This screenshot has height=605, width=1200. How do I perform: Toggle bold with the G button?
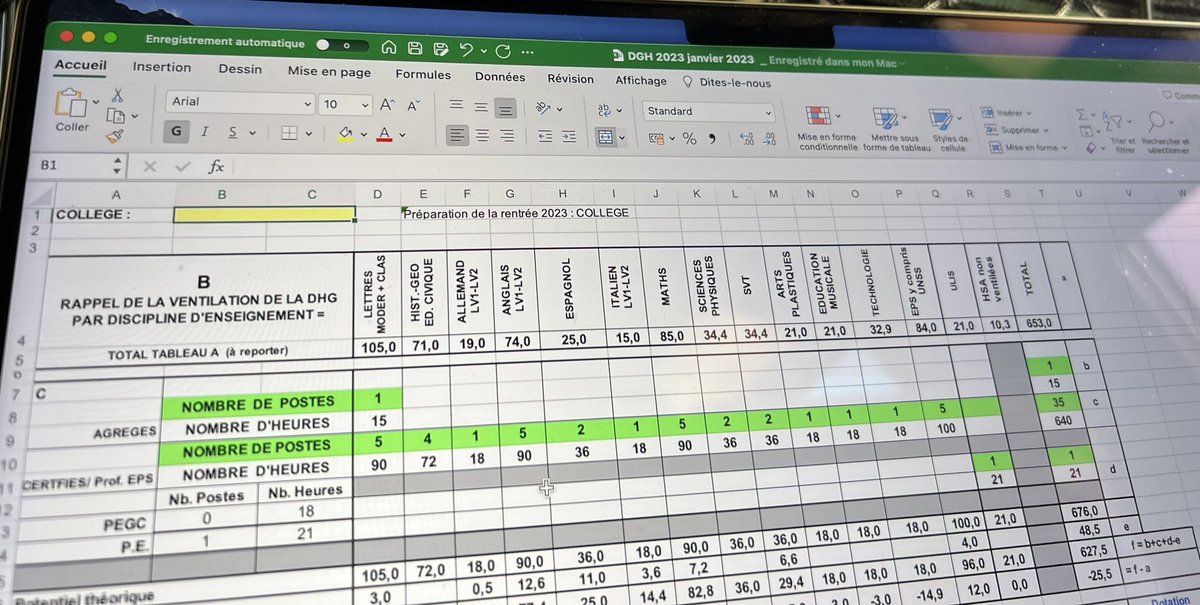pos(176,132)
